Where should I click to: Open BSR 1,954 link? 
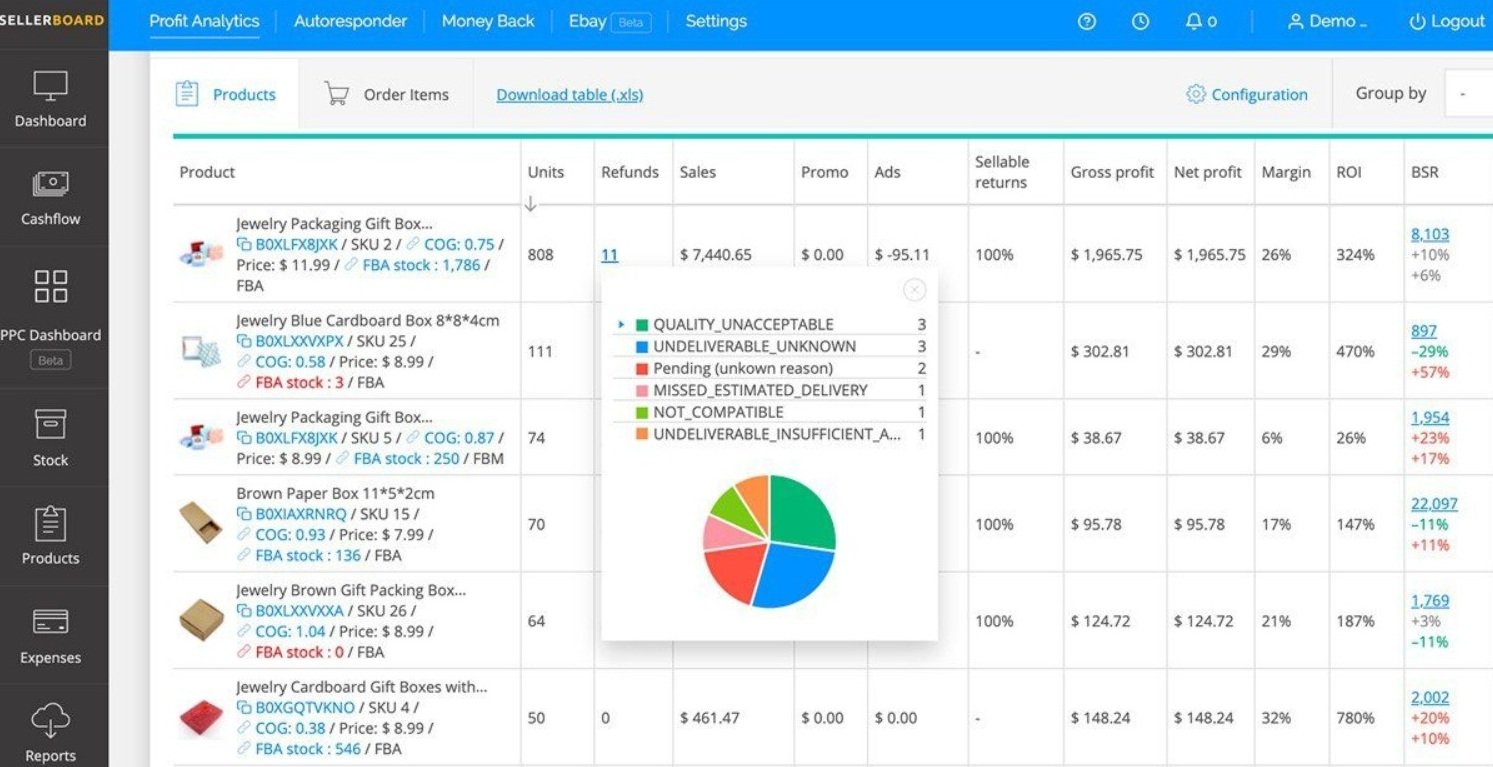(1430, 417)
